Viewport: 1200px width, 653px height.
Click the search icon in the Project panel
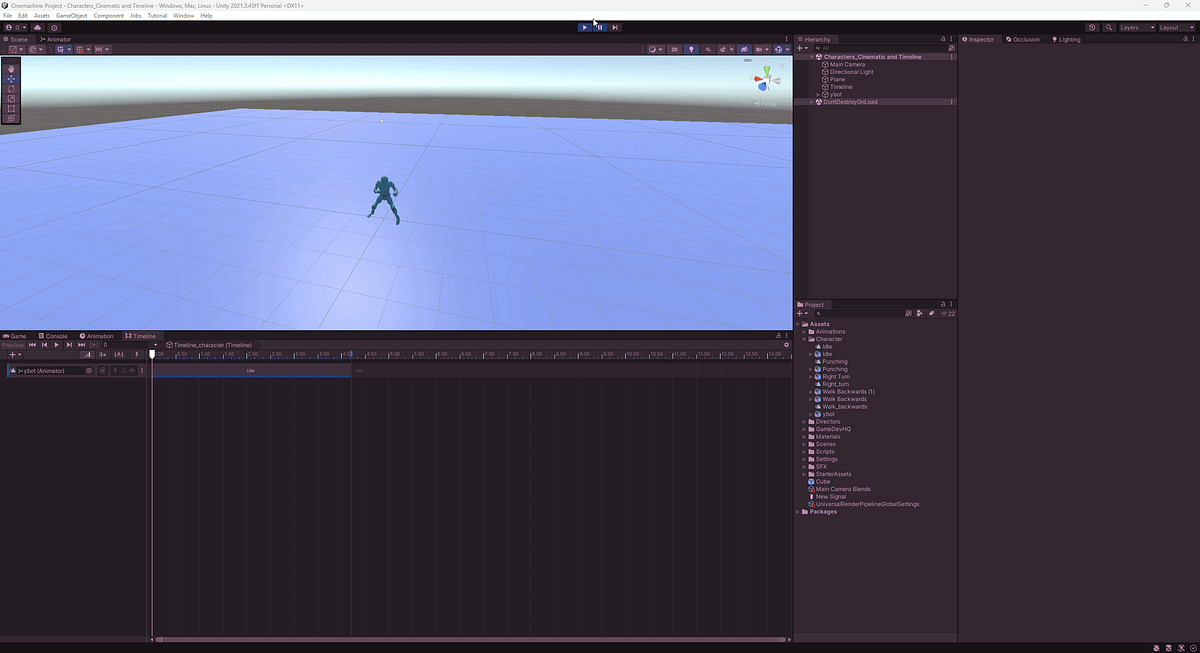(818, 313)
